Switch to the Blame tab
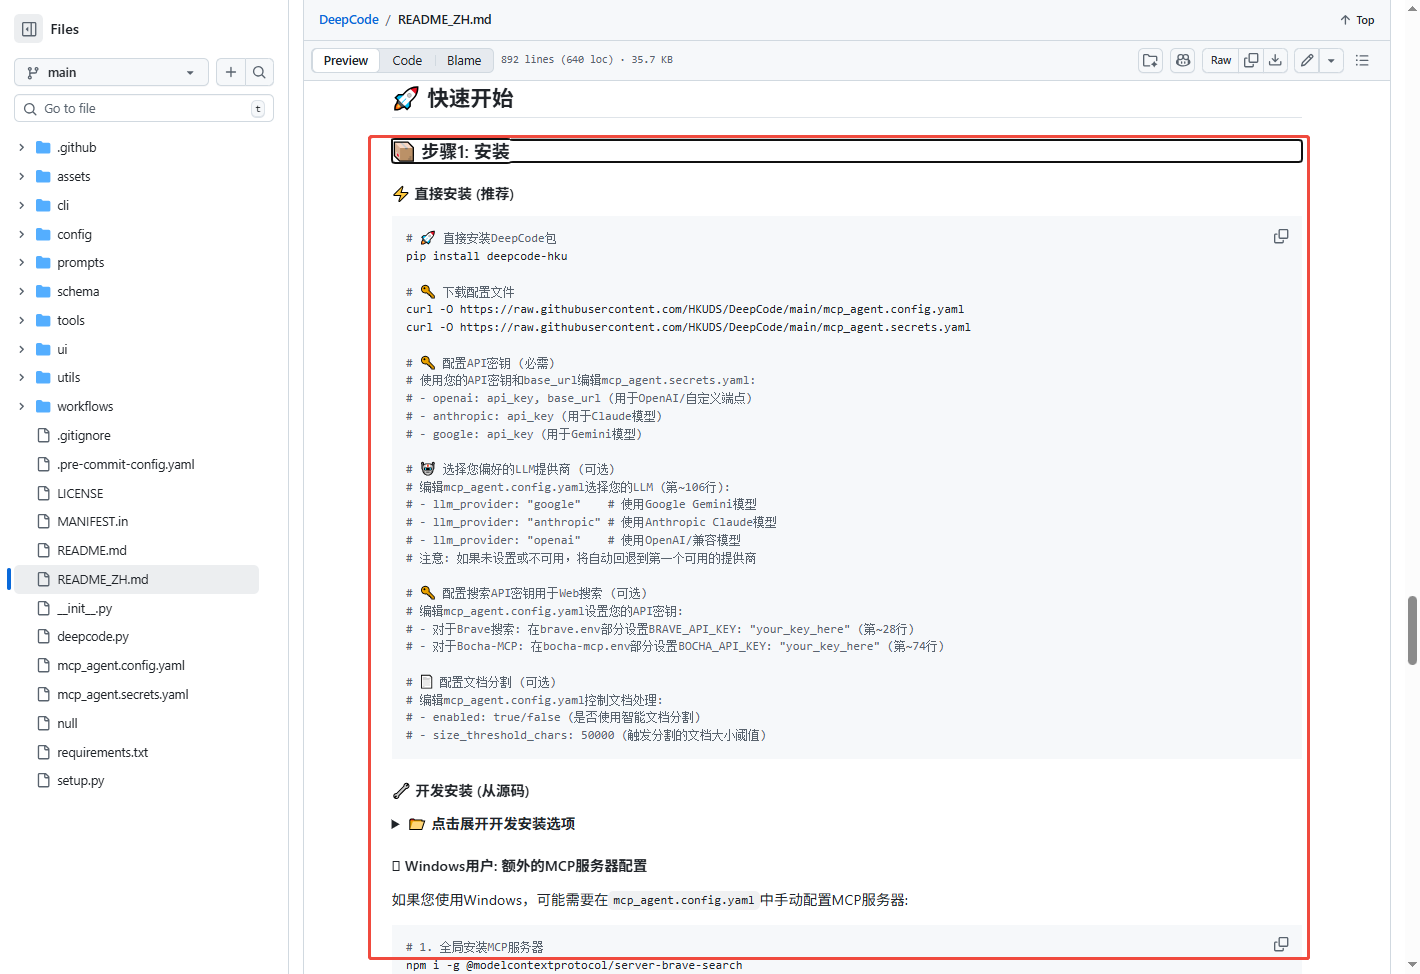Viewport: 1420px width, 974px height. (x=464, y=60)
